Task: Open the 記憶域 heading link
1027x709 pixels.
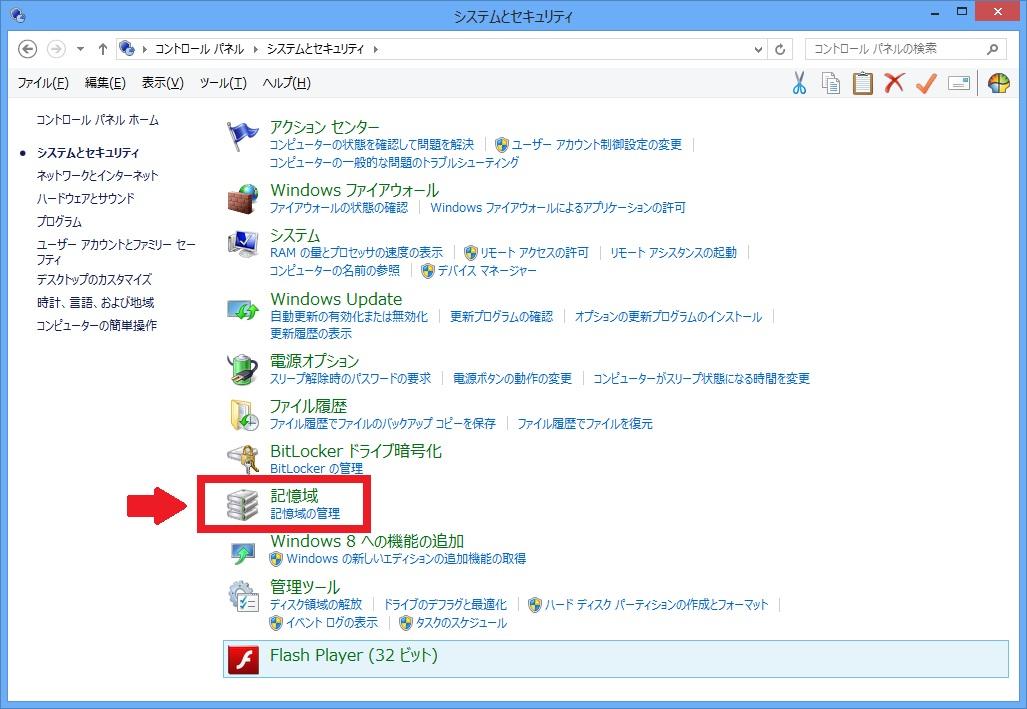Action: (x=294, y=496)
